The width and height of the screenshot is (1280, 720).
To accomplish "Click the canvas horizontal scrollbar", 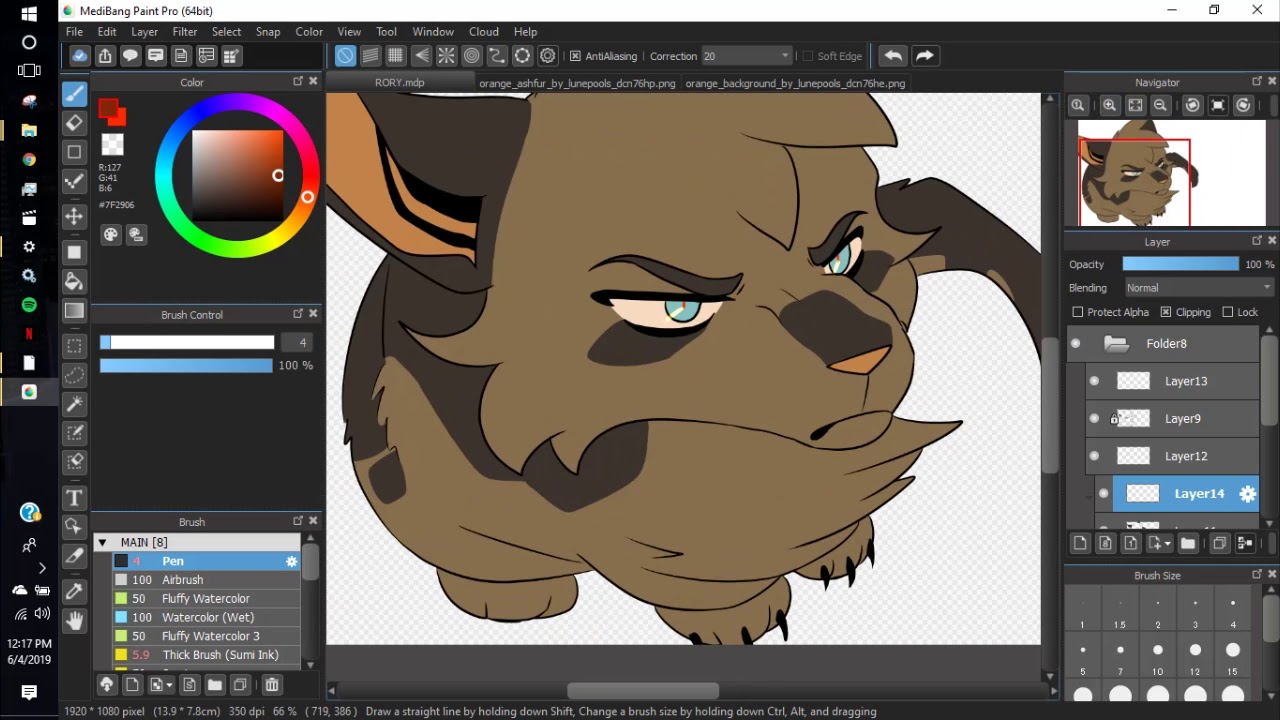I will (x=643, y=691).
